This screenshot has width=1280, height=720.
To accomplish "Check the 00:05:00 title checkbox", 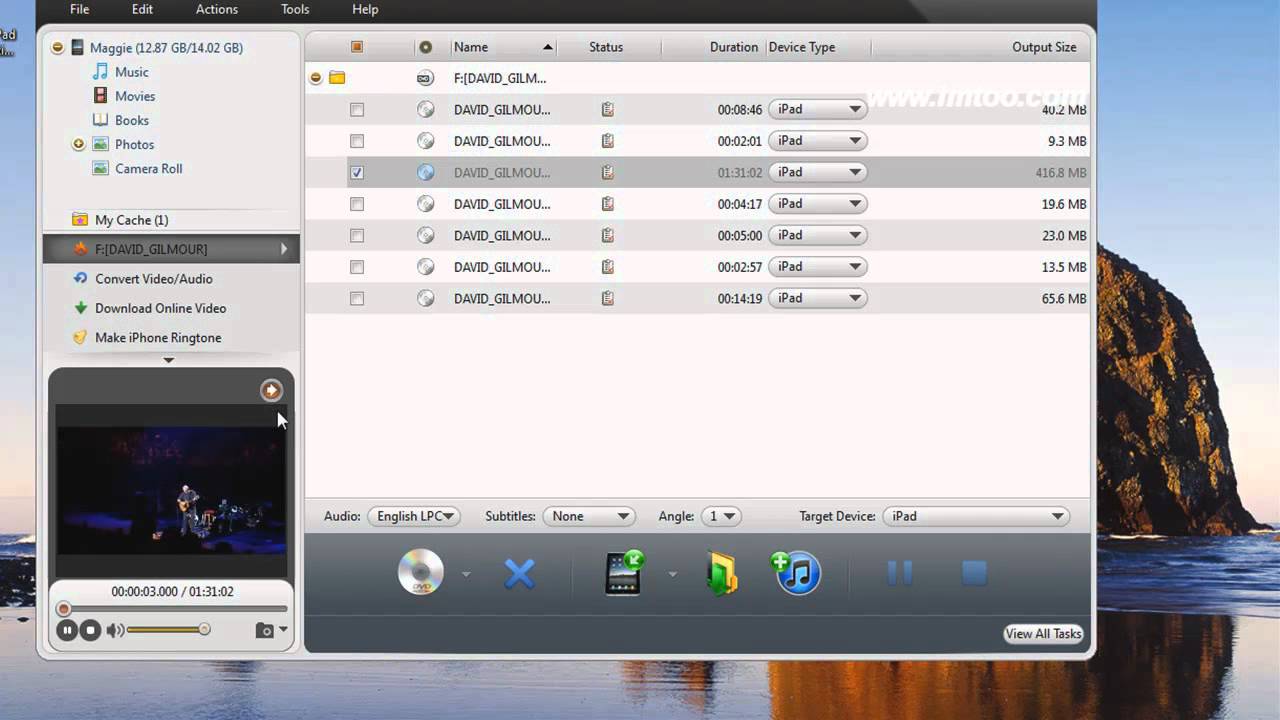I will click(357, 235).
